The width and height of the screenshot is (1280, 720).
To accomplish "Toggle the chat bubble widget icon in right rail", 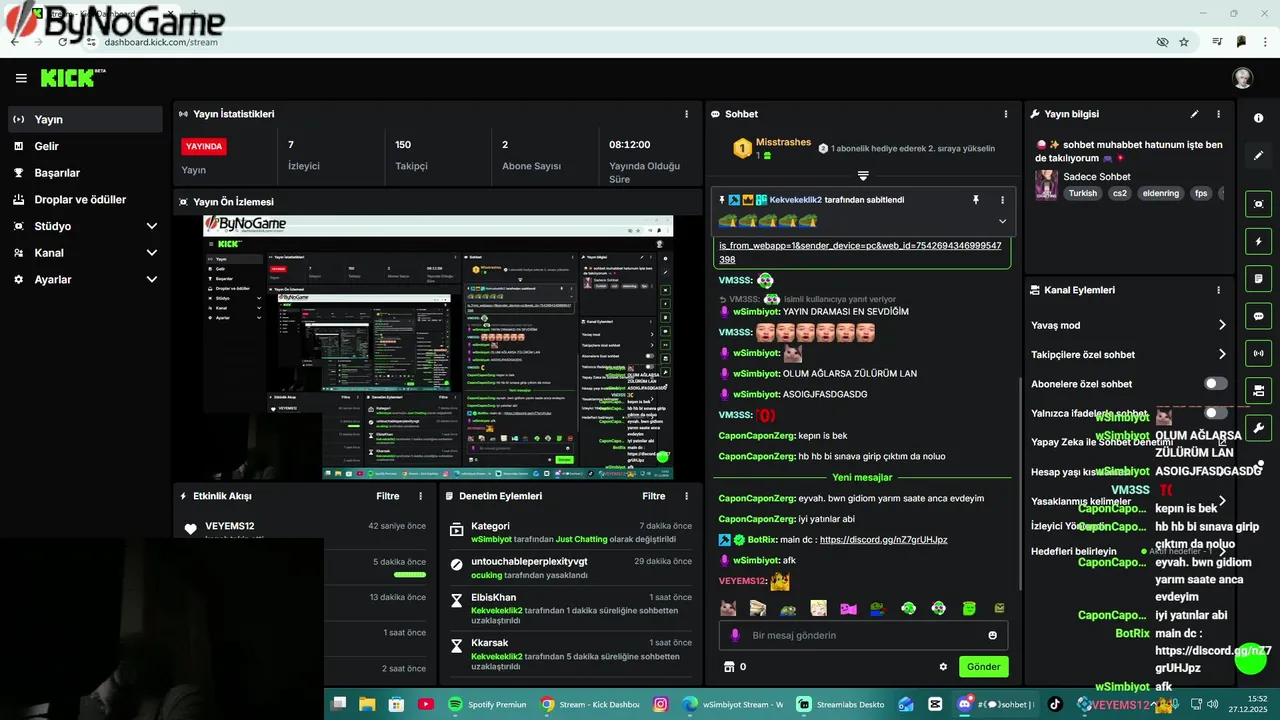I will (1258, 316).
